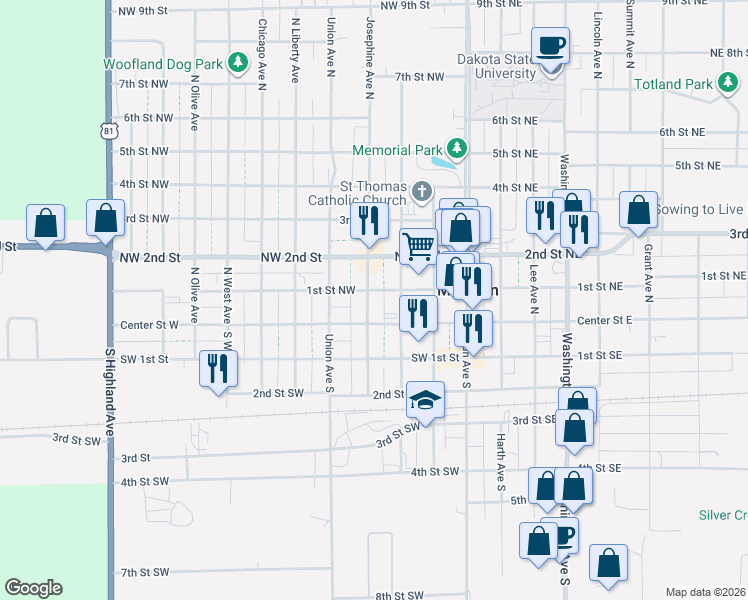748x600 pixels.
Task: Open the Google logo link
Action: [x=34, y=588]
